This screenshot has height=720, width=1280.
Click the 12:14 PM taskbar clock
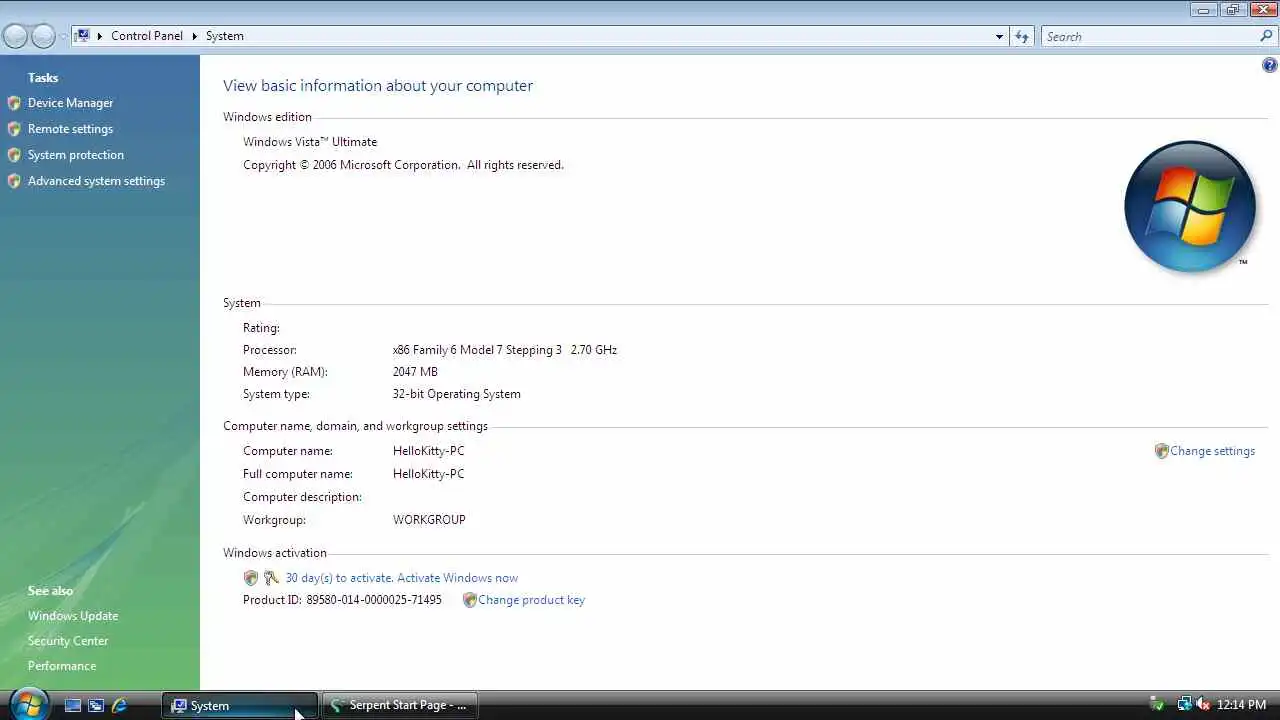coord(1241,705)
